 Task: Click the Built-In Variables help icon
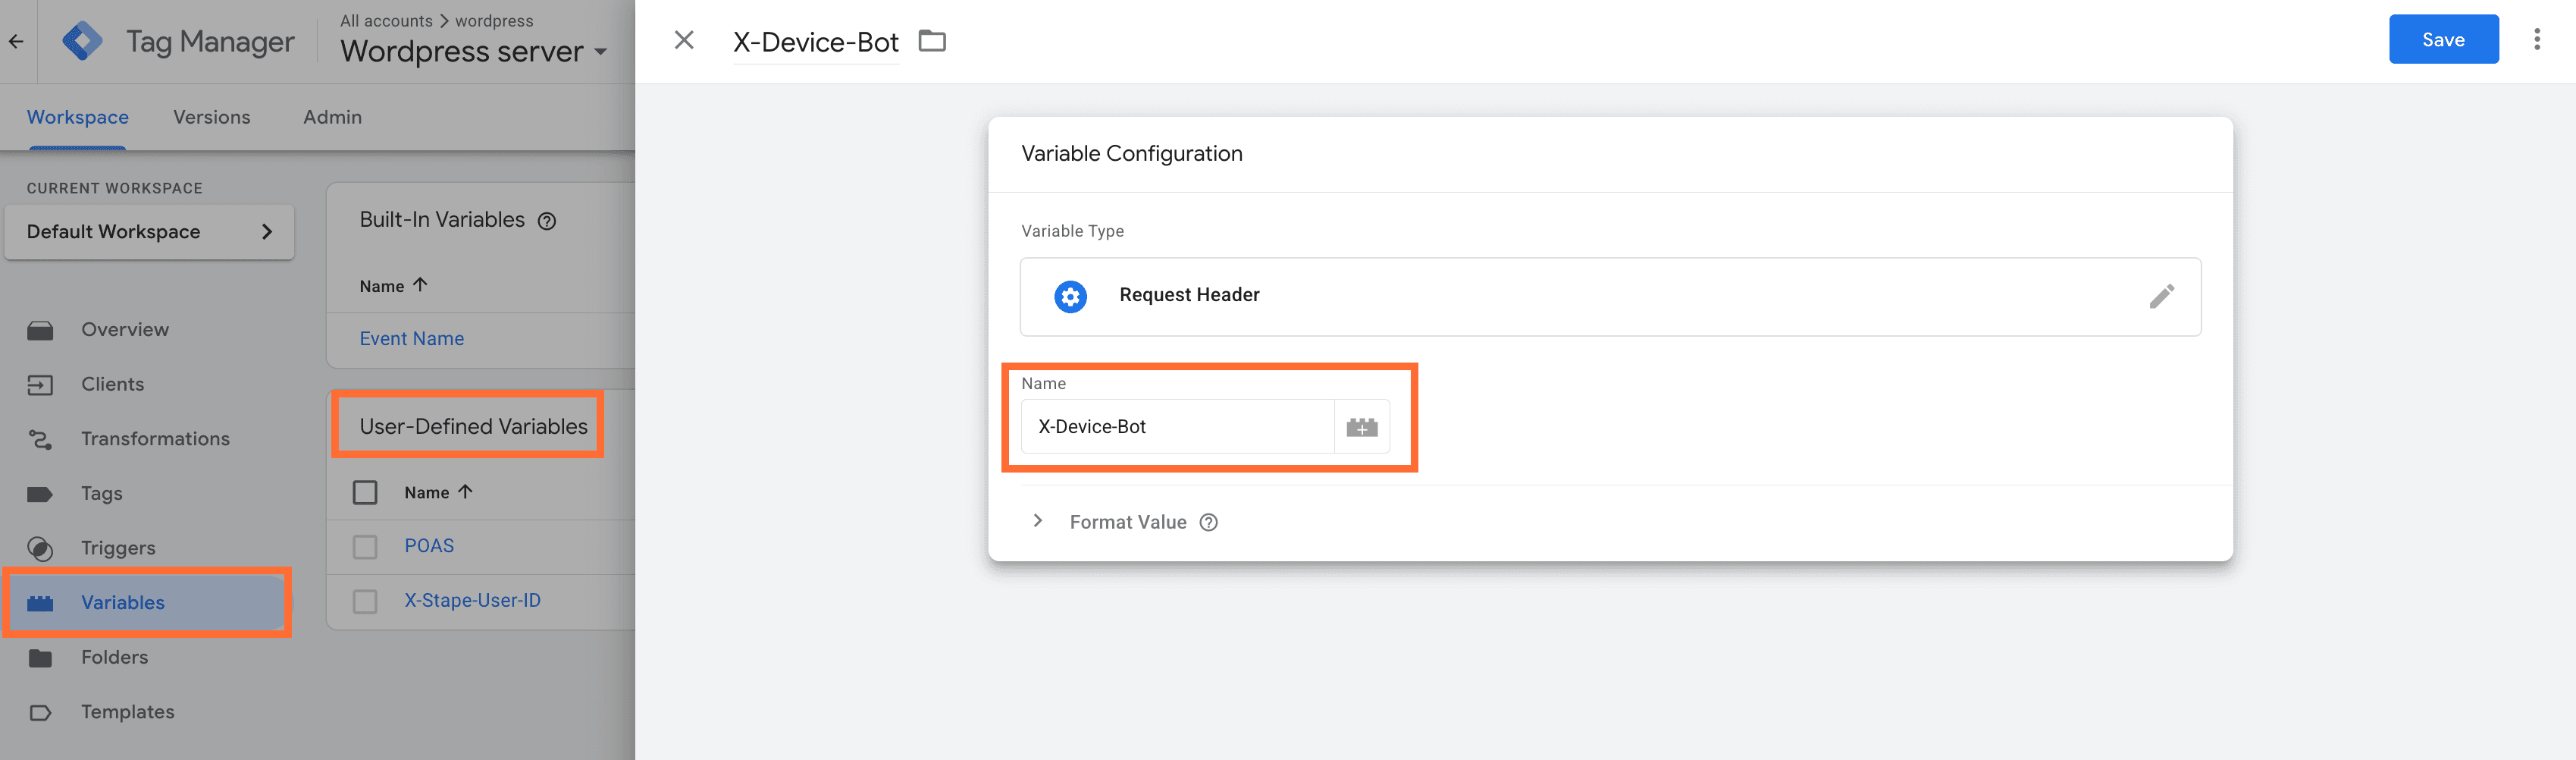coord(547,221)
